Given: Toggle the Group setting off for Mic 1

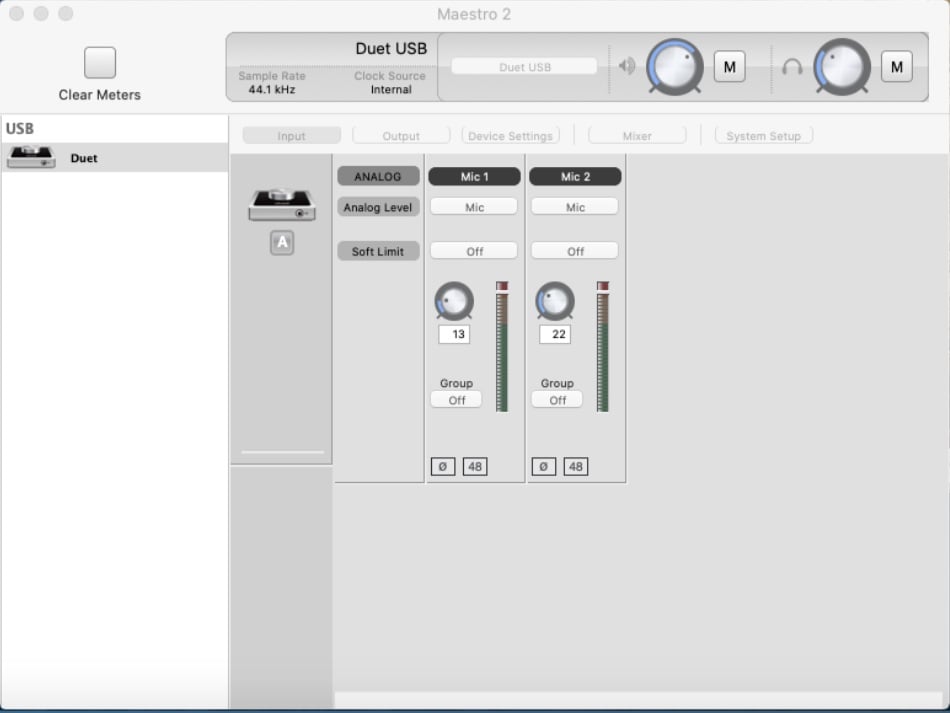Looking at the screenshot, I should coord(455,399).
